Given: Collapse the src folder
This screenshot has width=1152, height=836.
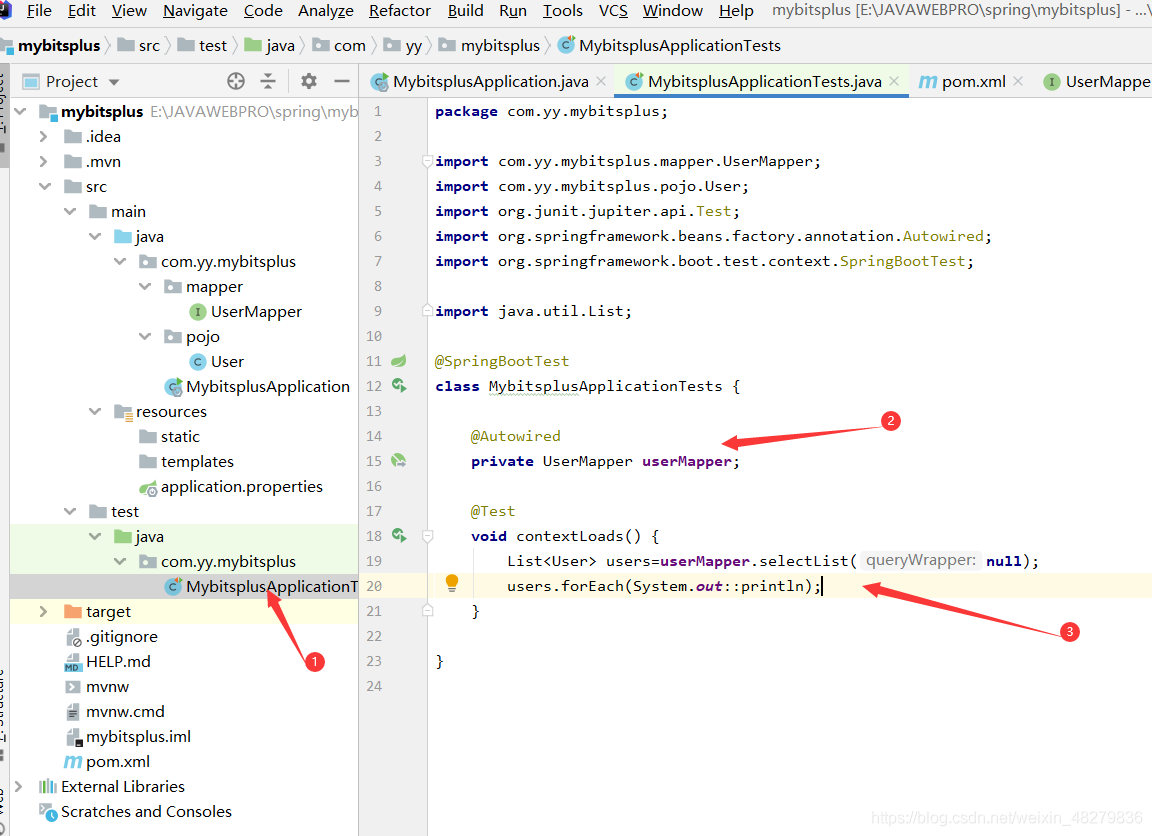Looking at the screenshot, I should point(43,186).
